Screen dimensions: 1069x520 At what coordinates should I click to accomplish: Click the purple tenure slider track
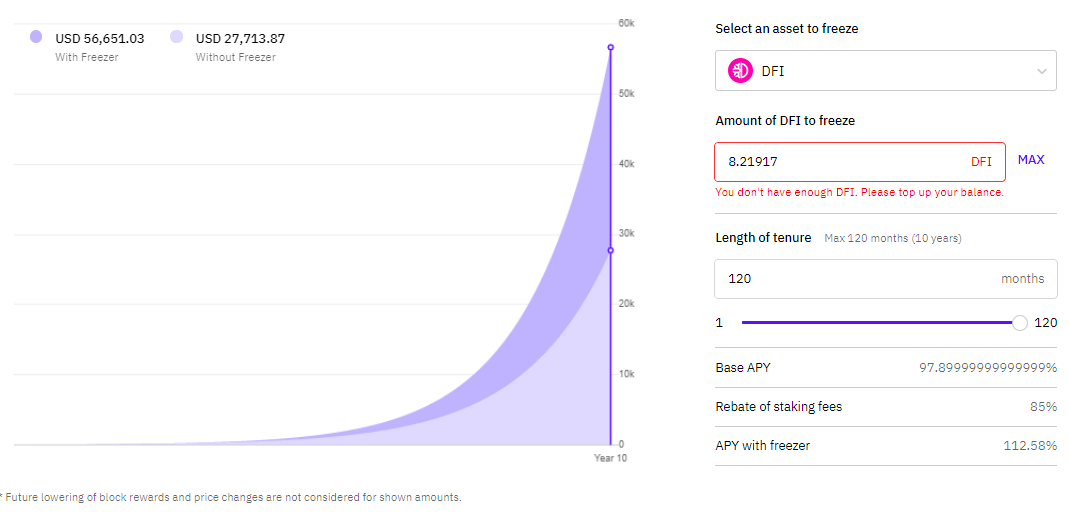[877, 323]
